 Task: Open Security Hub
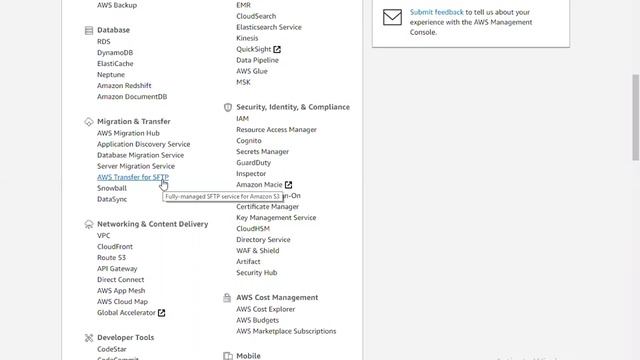(x=257, y=273)
